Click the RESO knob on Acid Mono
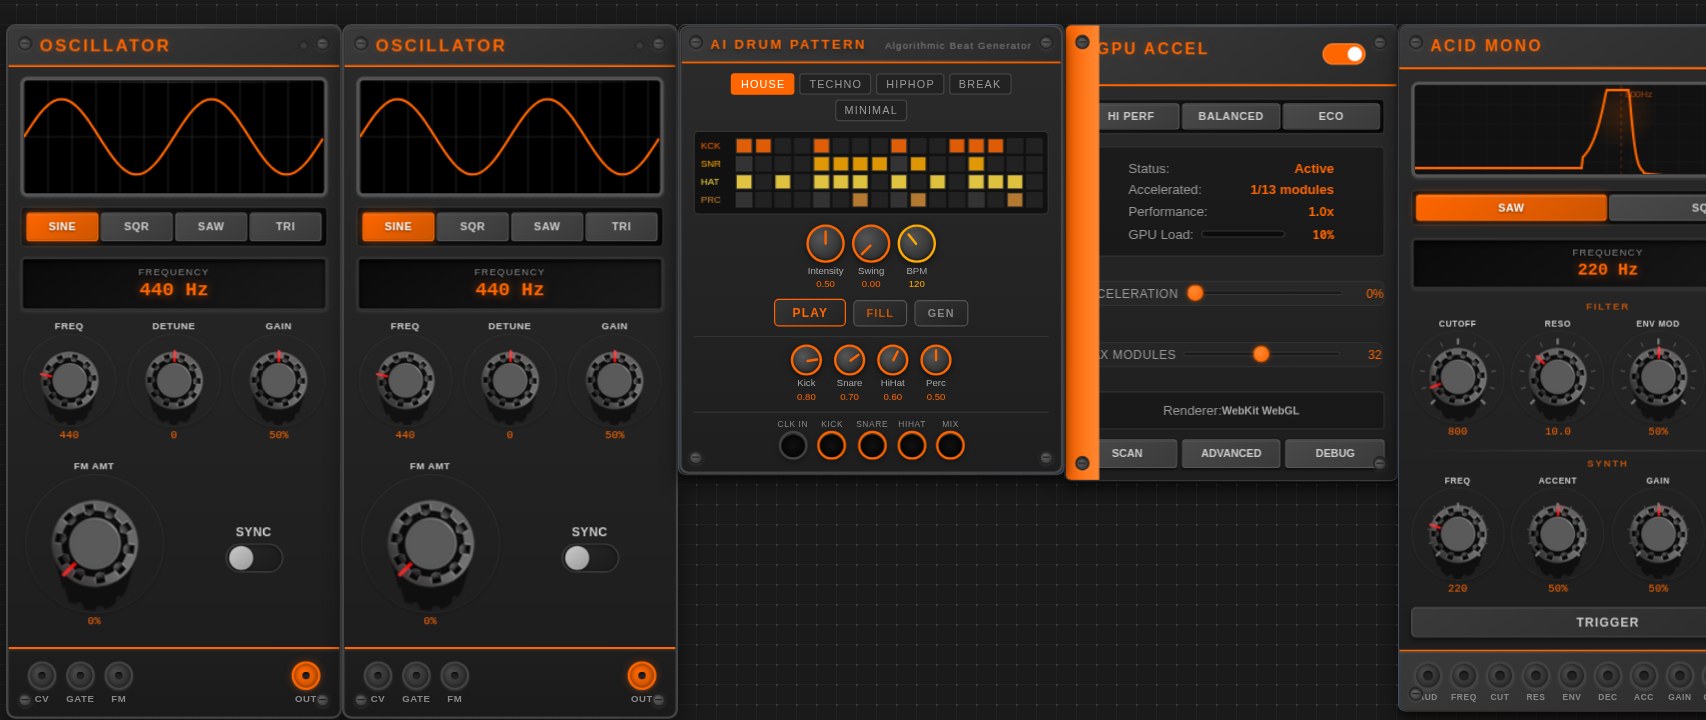The height and width of the screenshot is (720, 1706). coord(1557,377)
